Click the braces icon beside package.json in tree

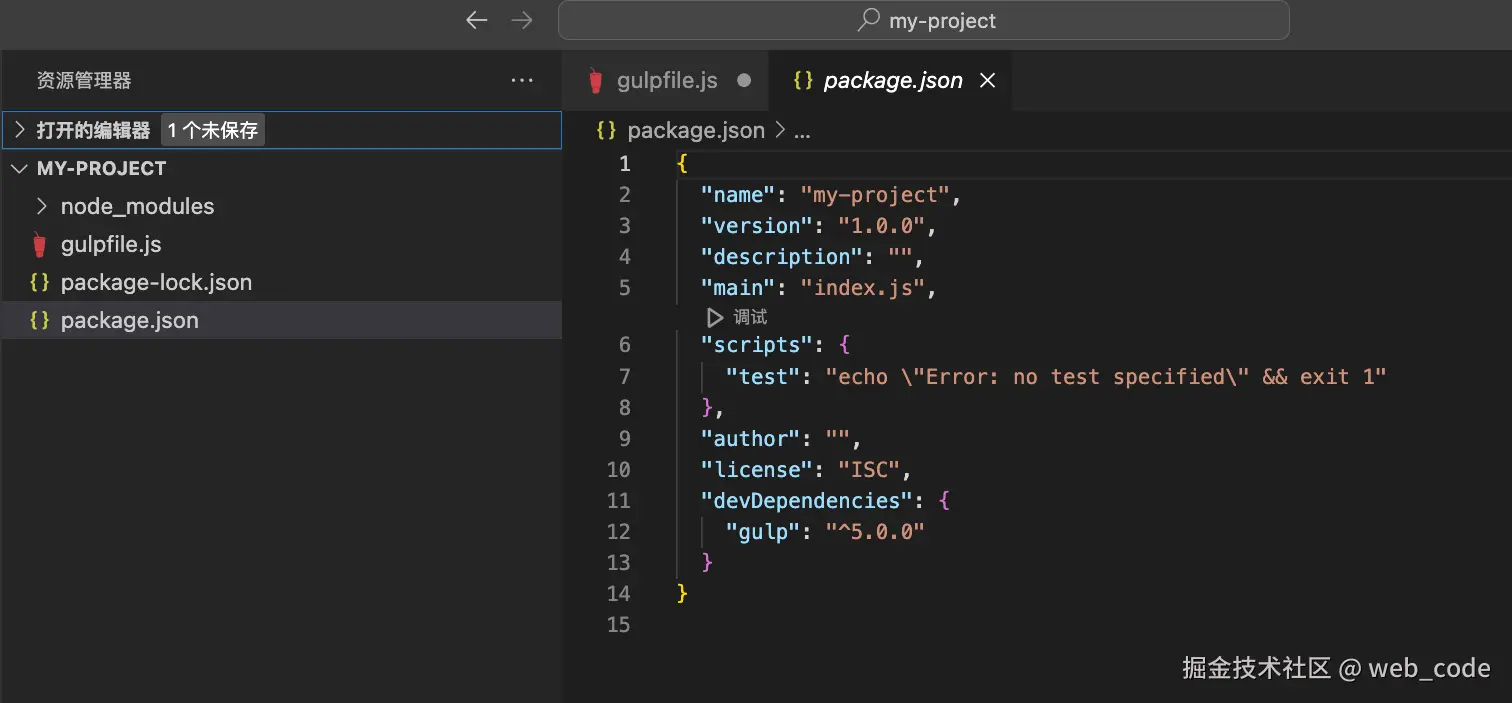(40, 320)
